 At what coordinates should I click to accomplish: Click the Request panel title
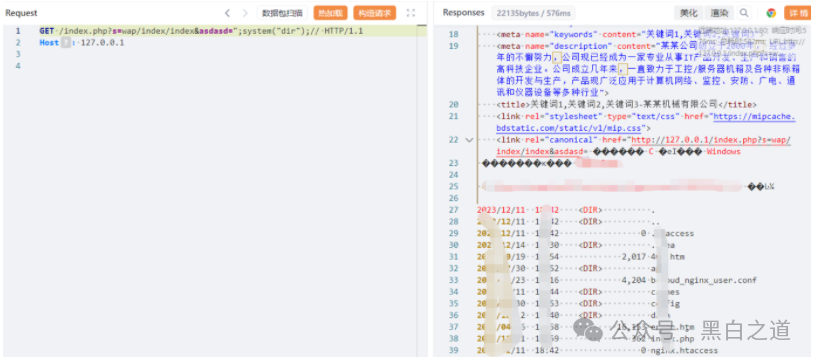point(21,13)
